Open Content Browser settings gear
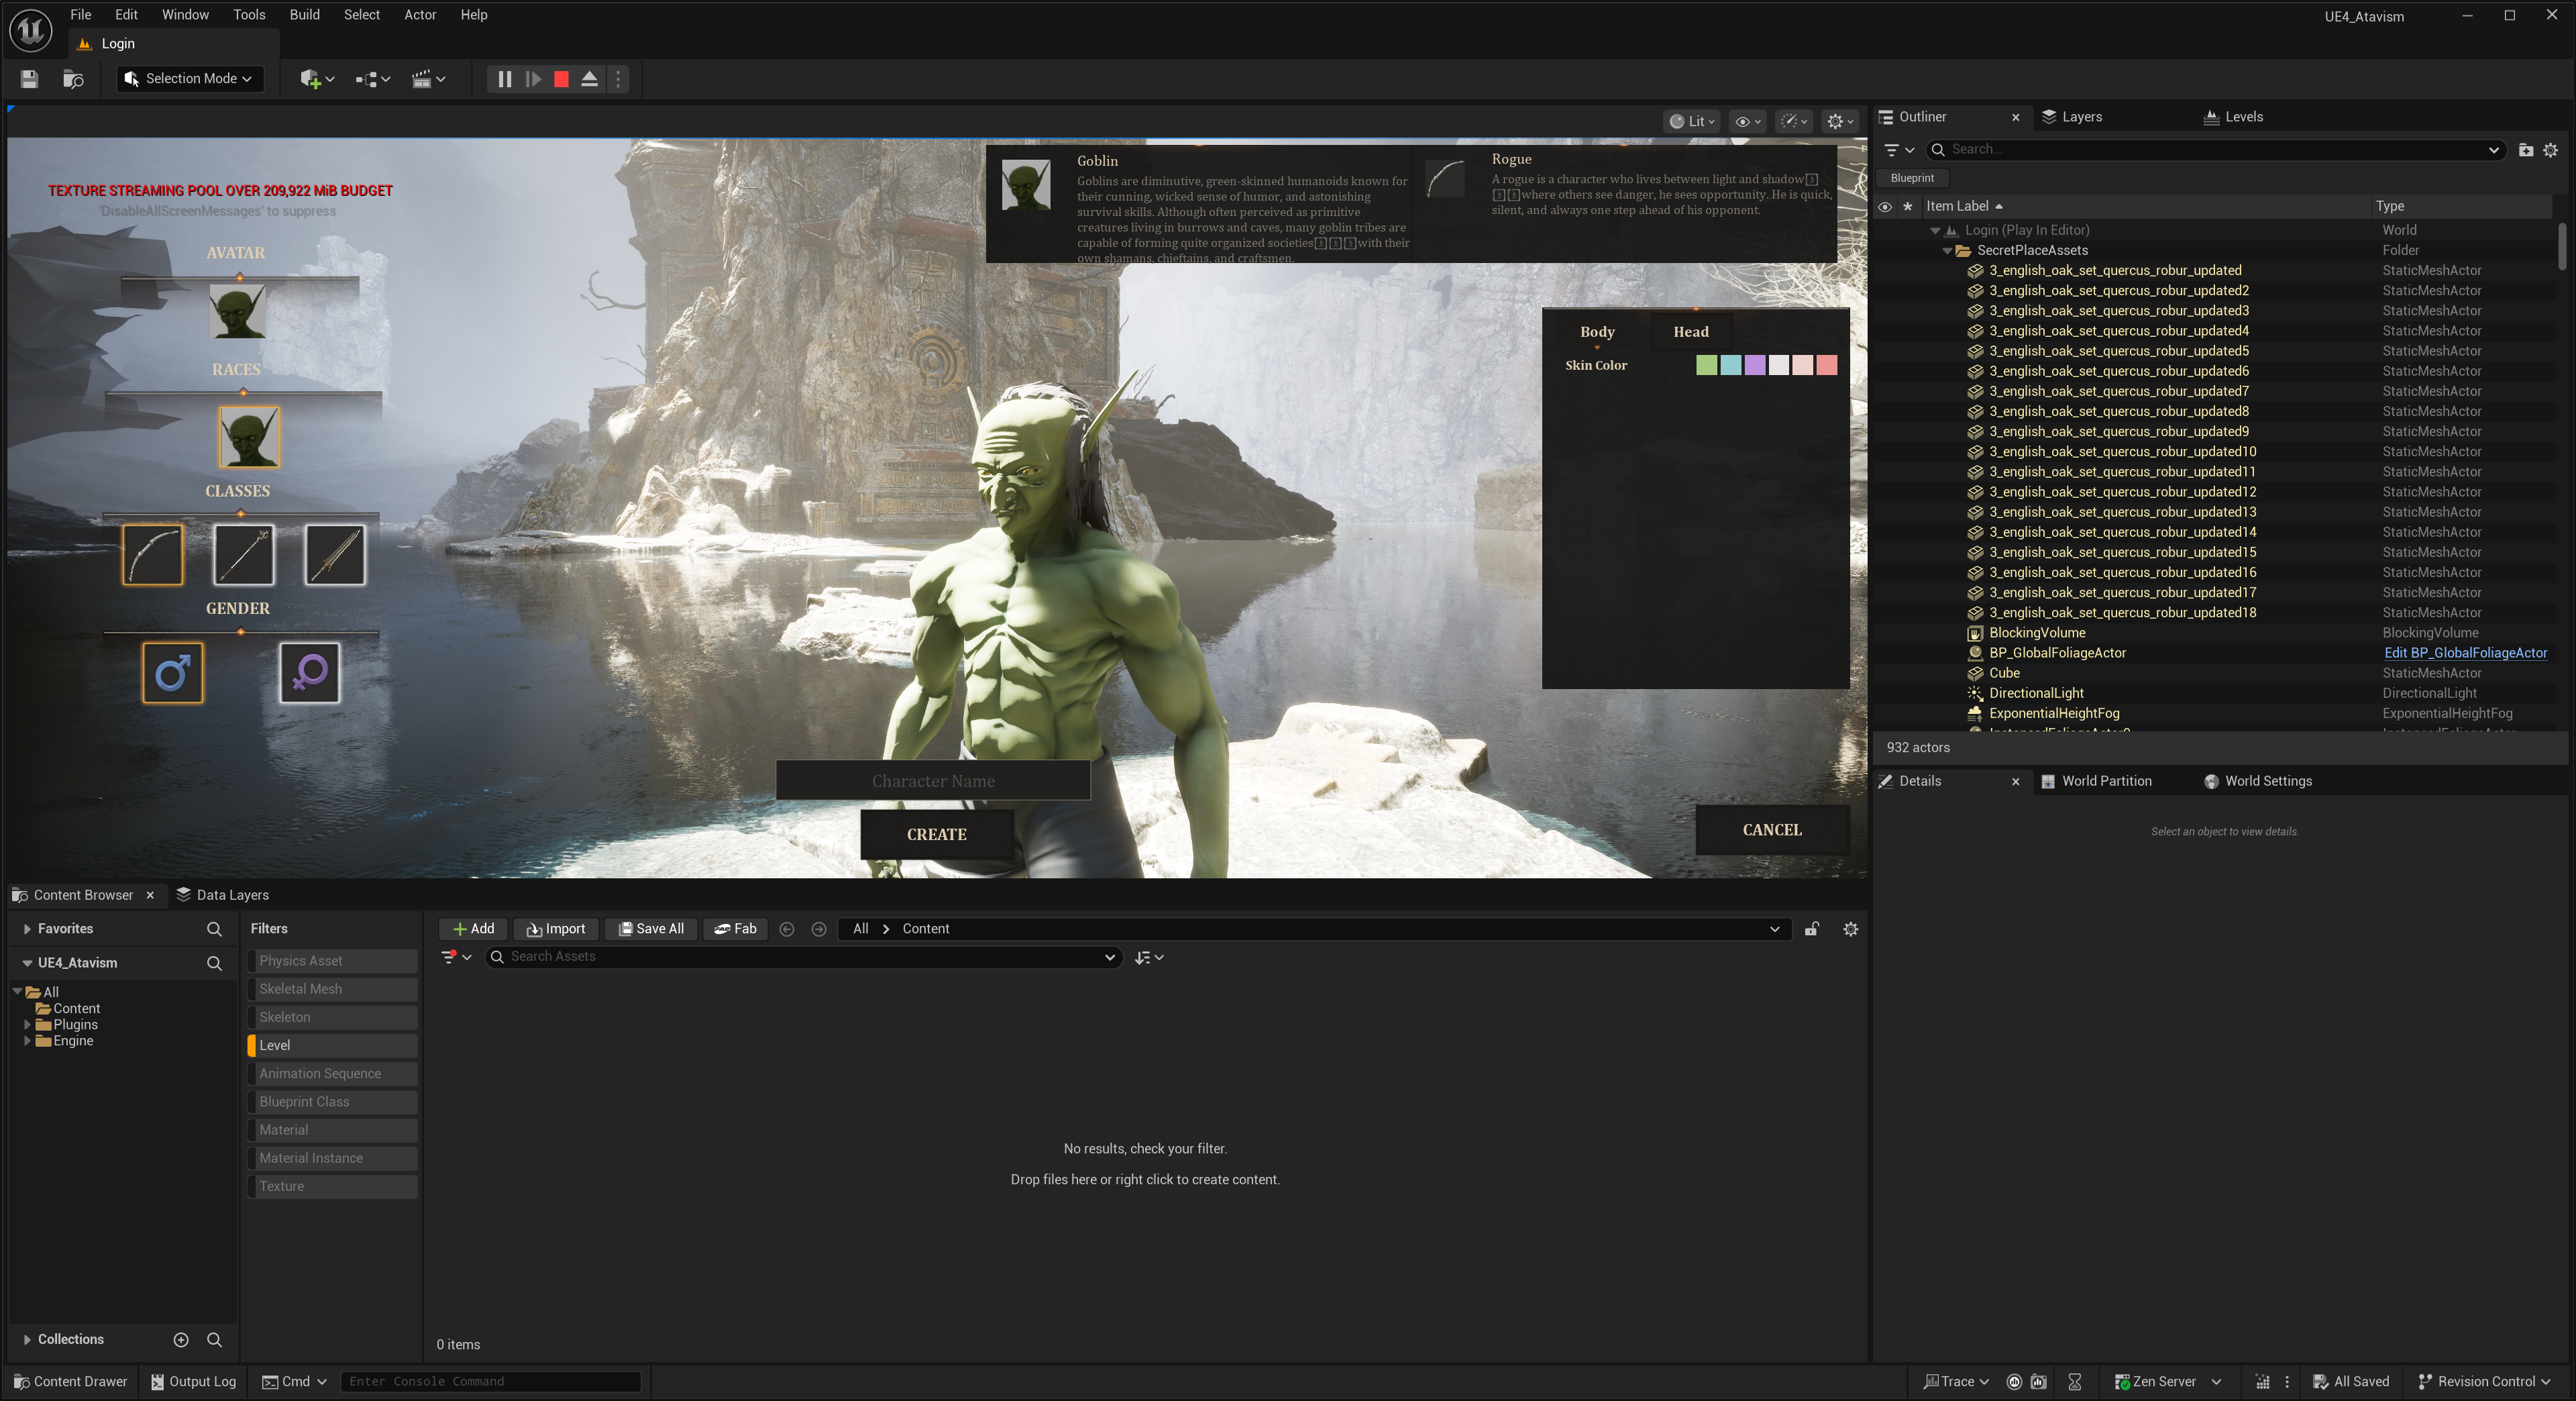Screen dimensions: 2576x1401 point(1850,929)
